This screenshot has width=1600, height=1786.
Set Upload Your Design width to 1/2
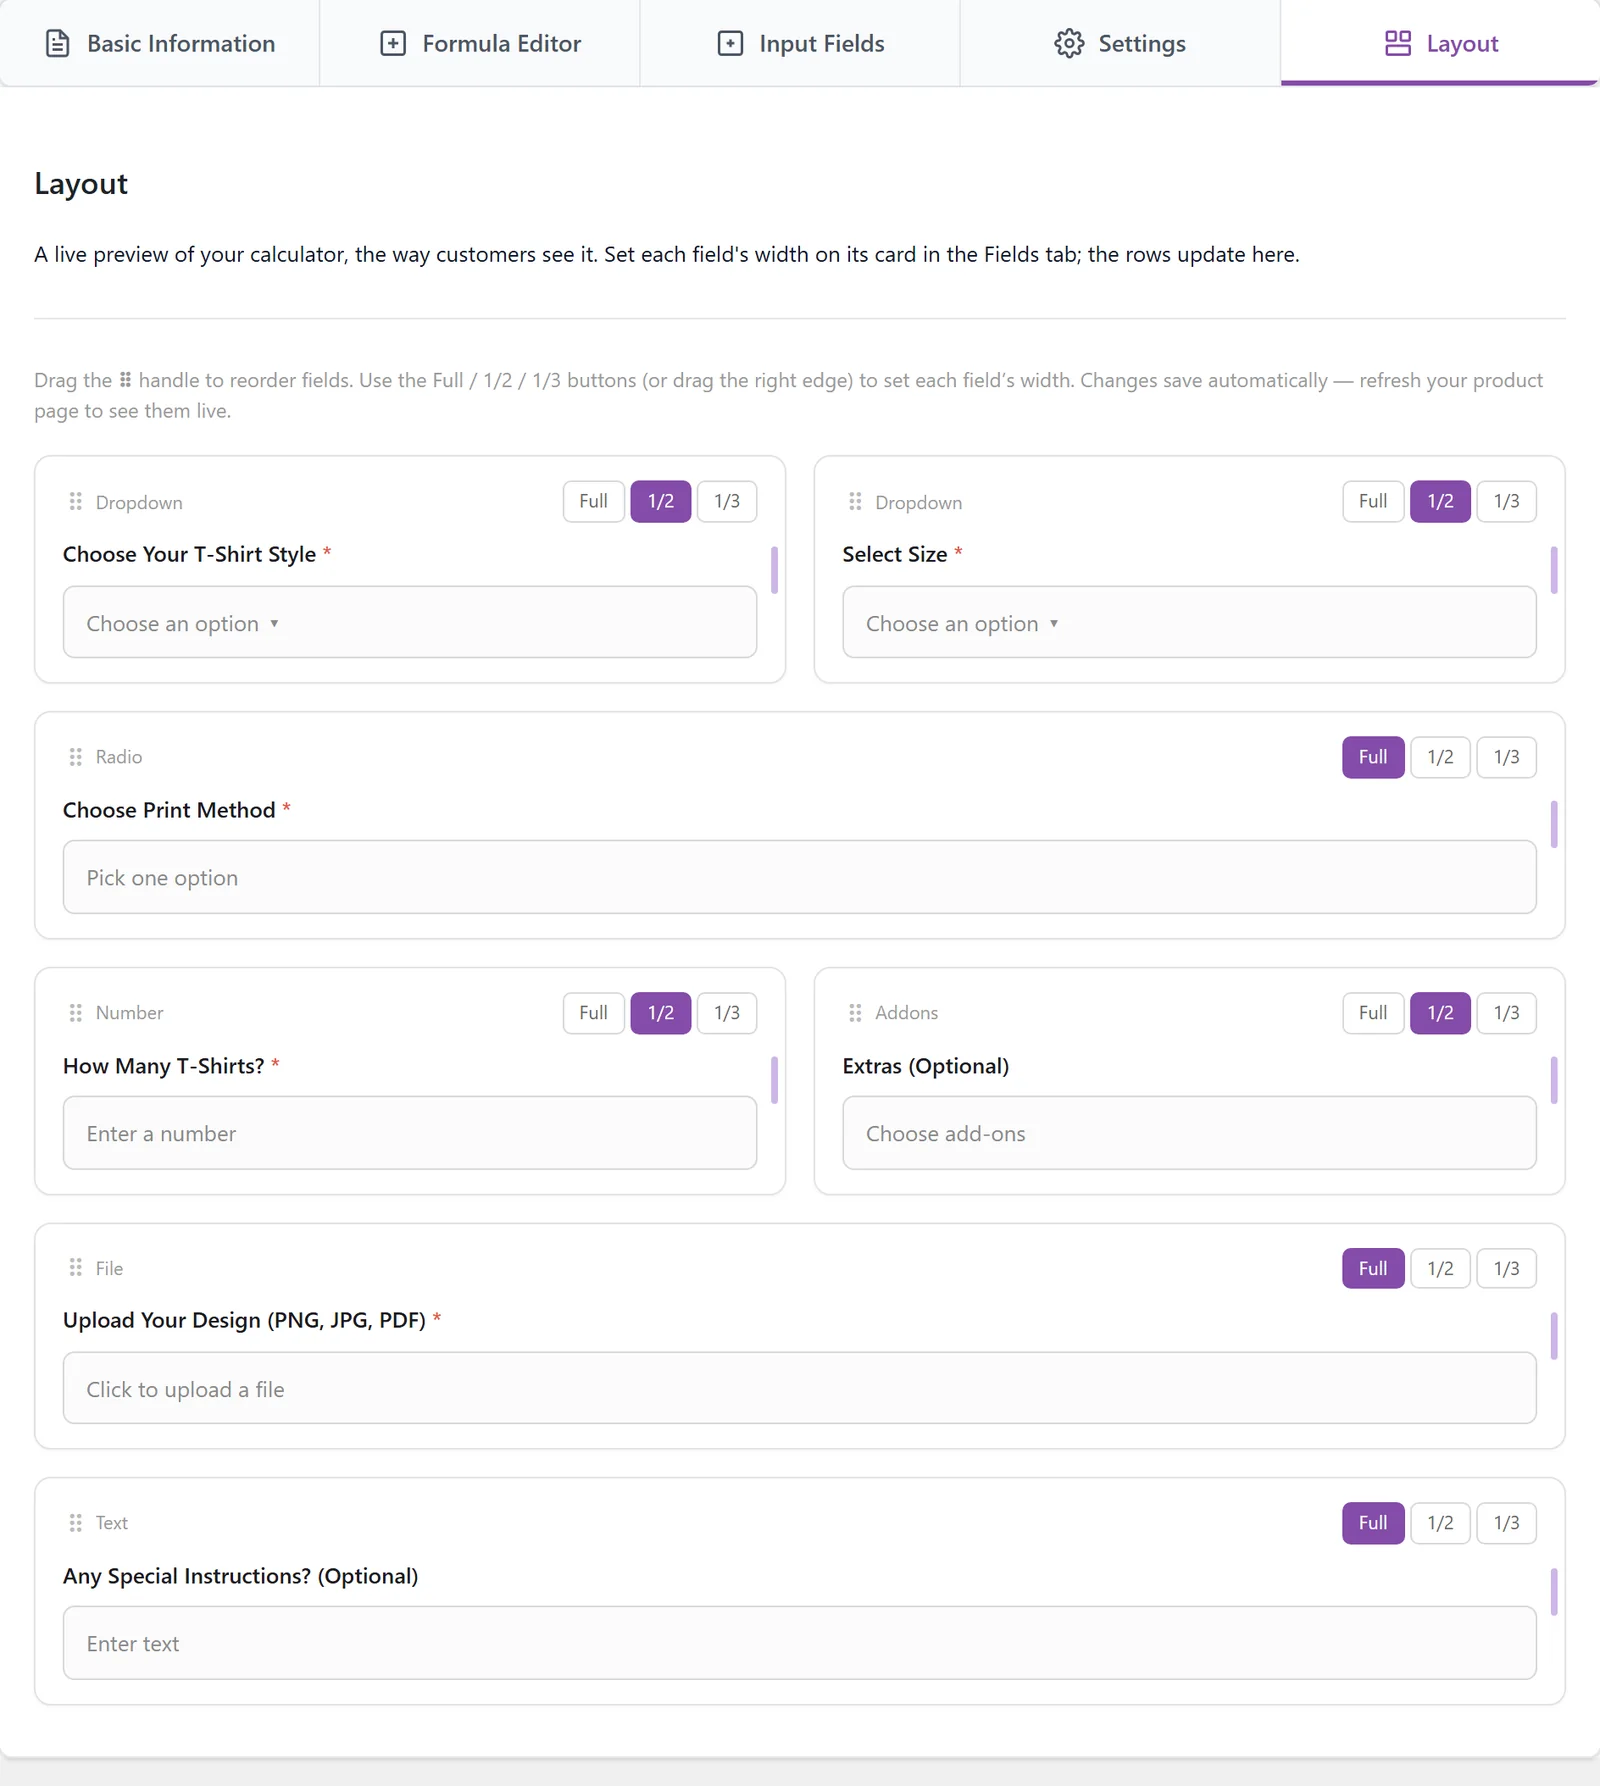click(1440, 1268)
